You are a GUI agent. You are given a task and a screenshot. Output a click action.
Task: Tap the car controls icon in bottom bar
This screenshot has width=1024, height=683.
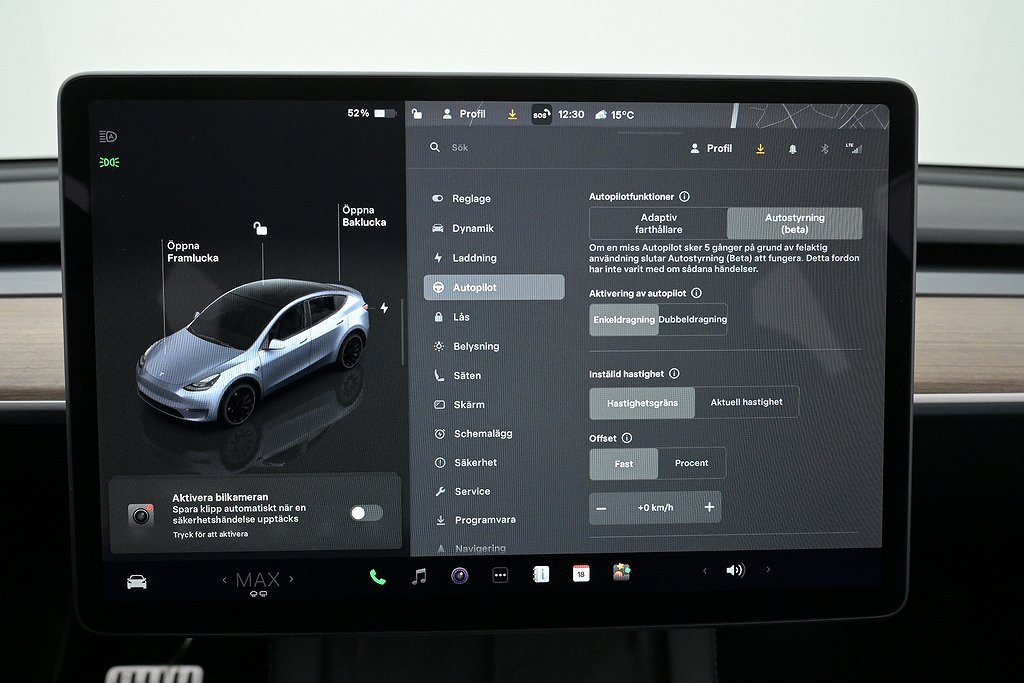click(136, 582)
